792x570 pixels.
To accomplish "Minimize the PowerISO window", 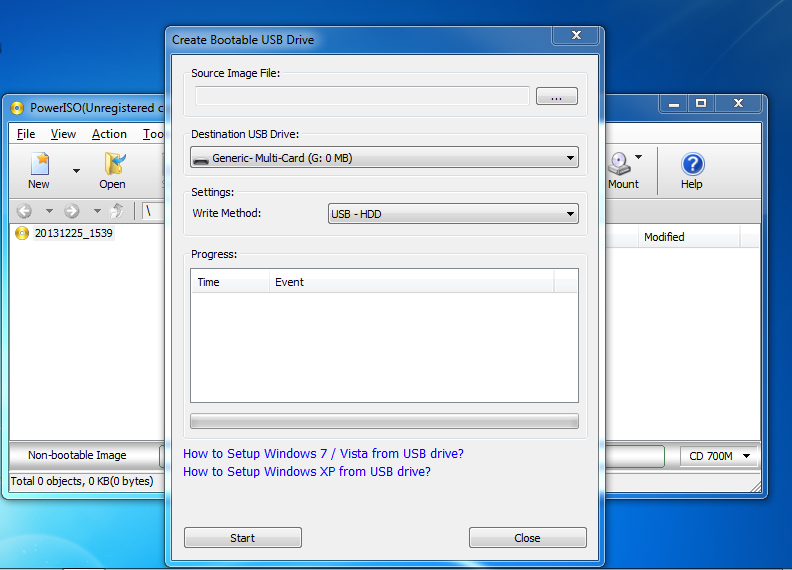I will [x=674, y=104].
